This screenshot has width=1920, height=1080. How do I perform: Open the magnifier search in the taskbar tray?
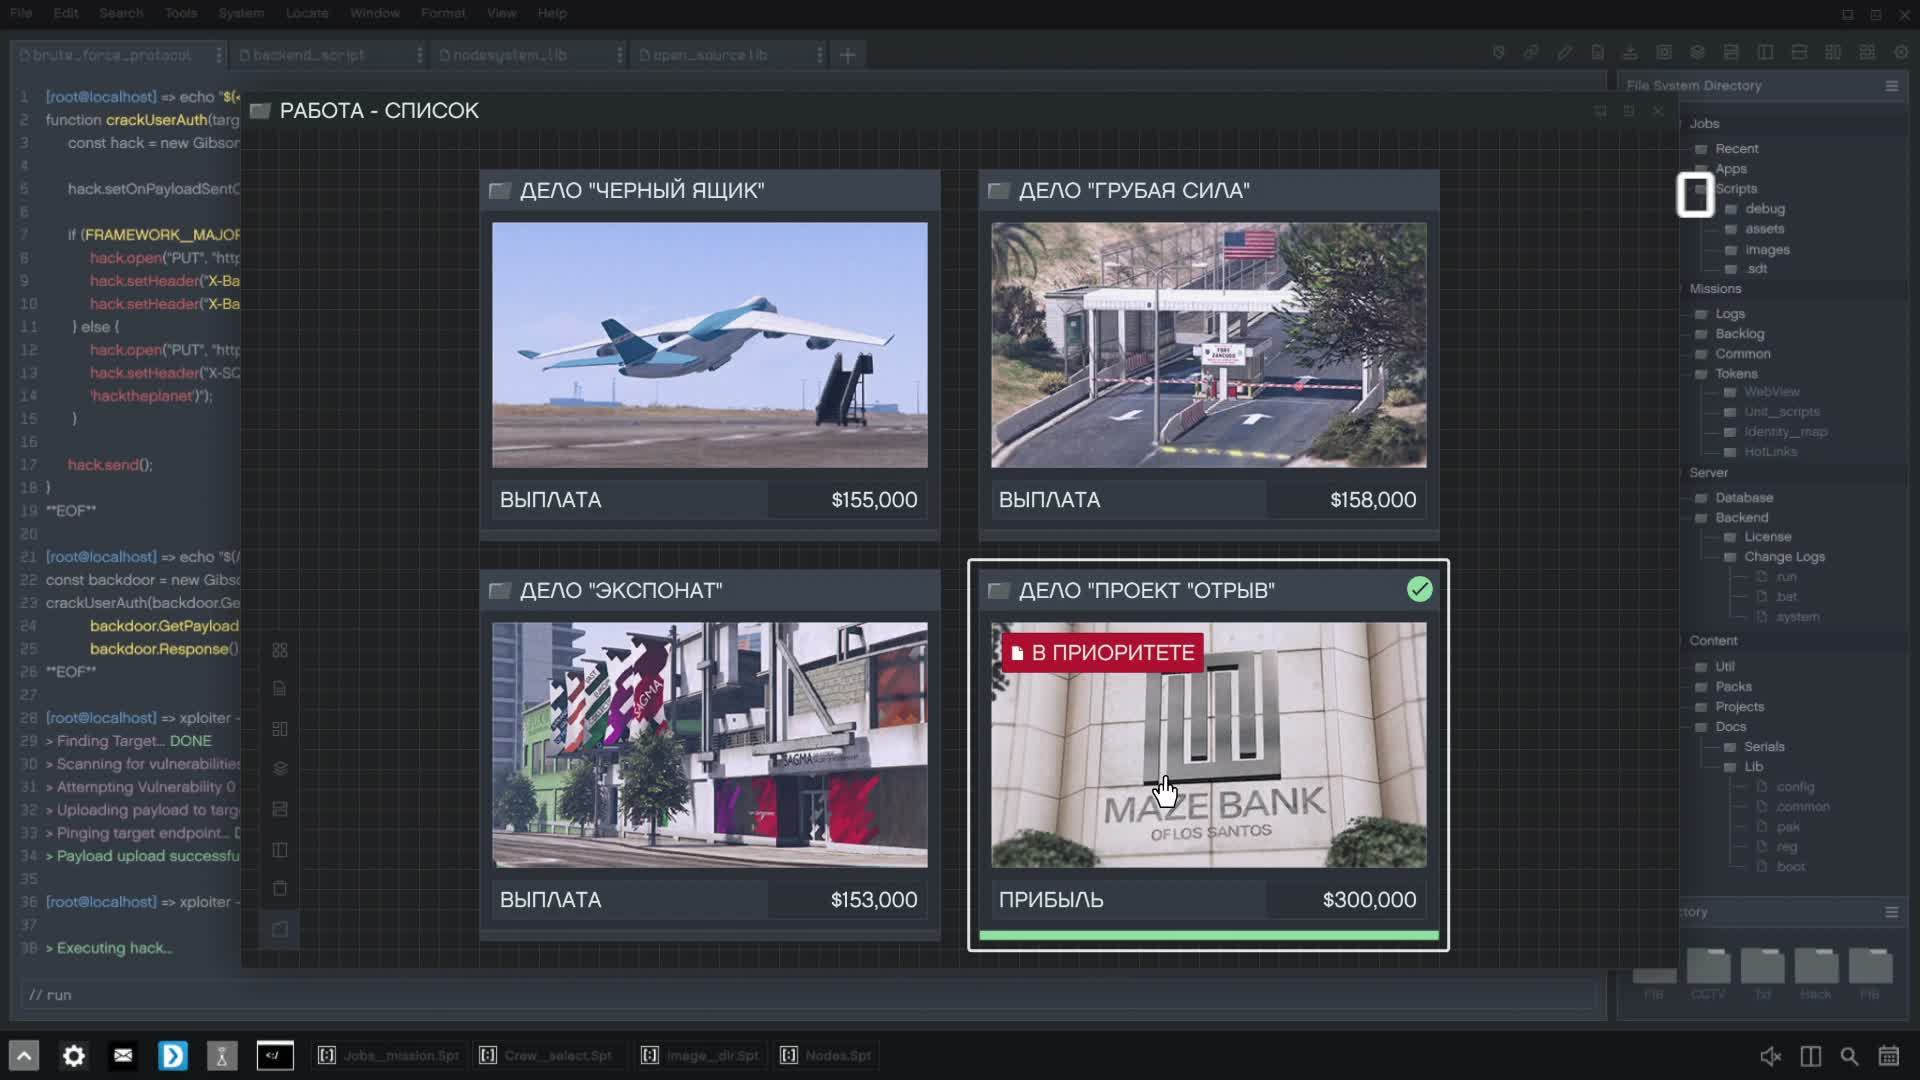1849,1056
